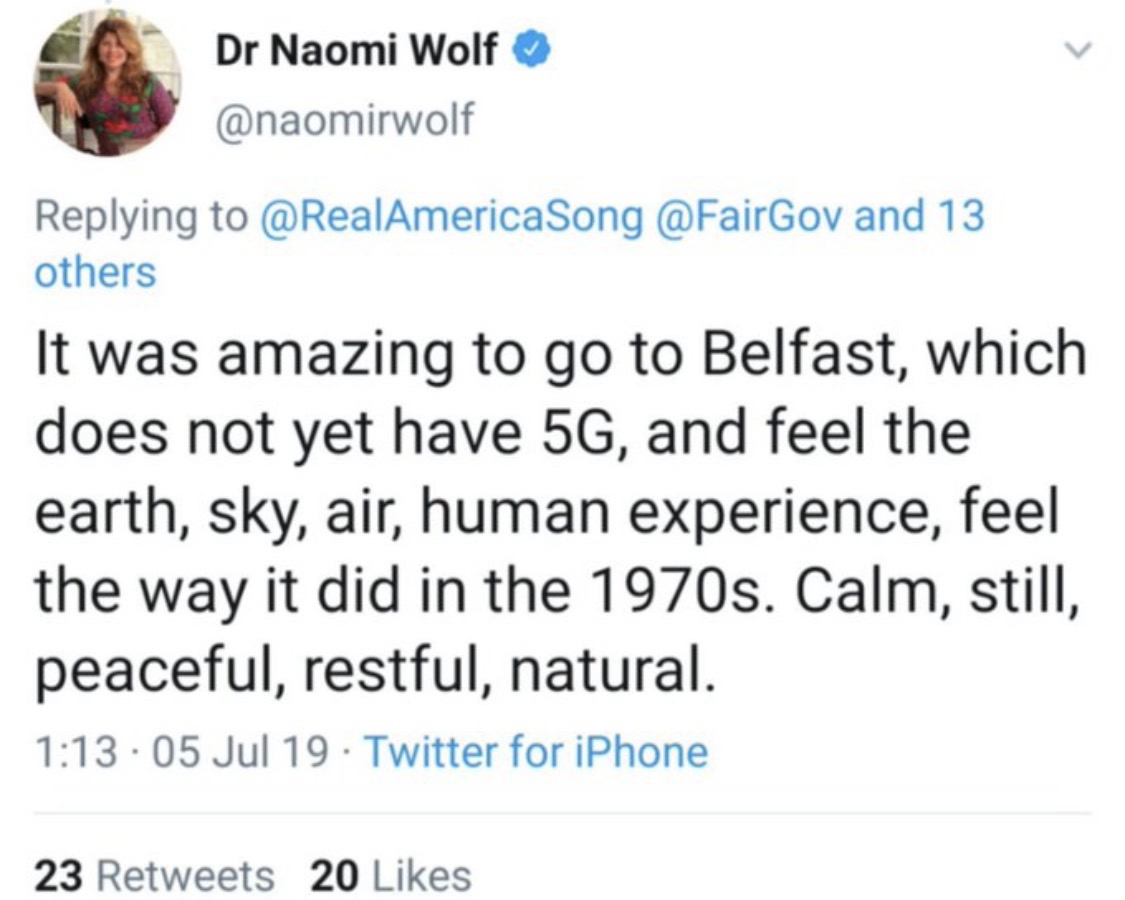Viewport: 1125px width, 900px height.
Task: Show the "others" replied-to users
Action: [95, 272]
